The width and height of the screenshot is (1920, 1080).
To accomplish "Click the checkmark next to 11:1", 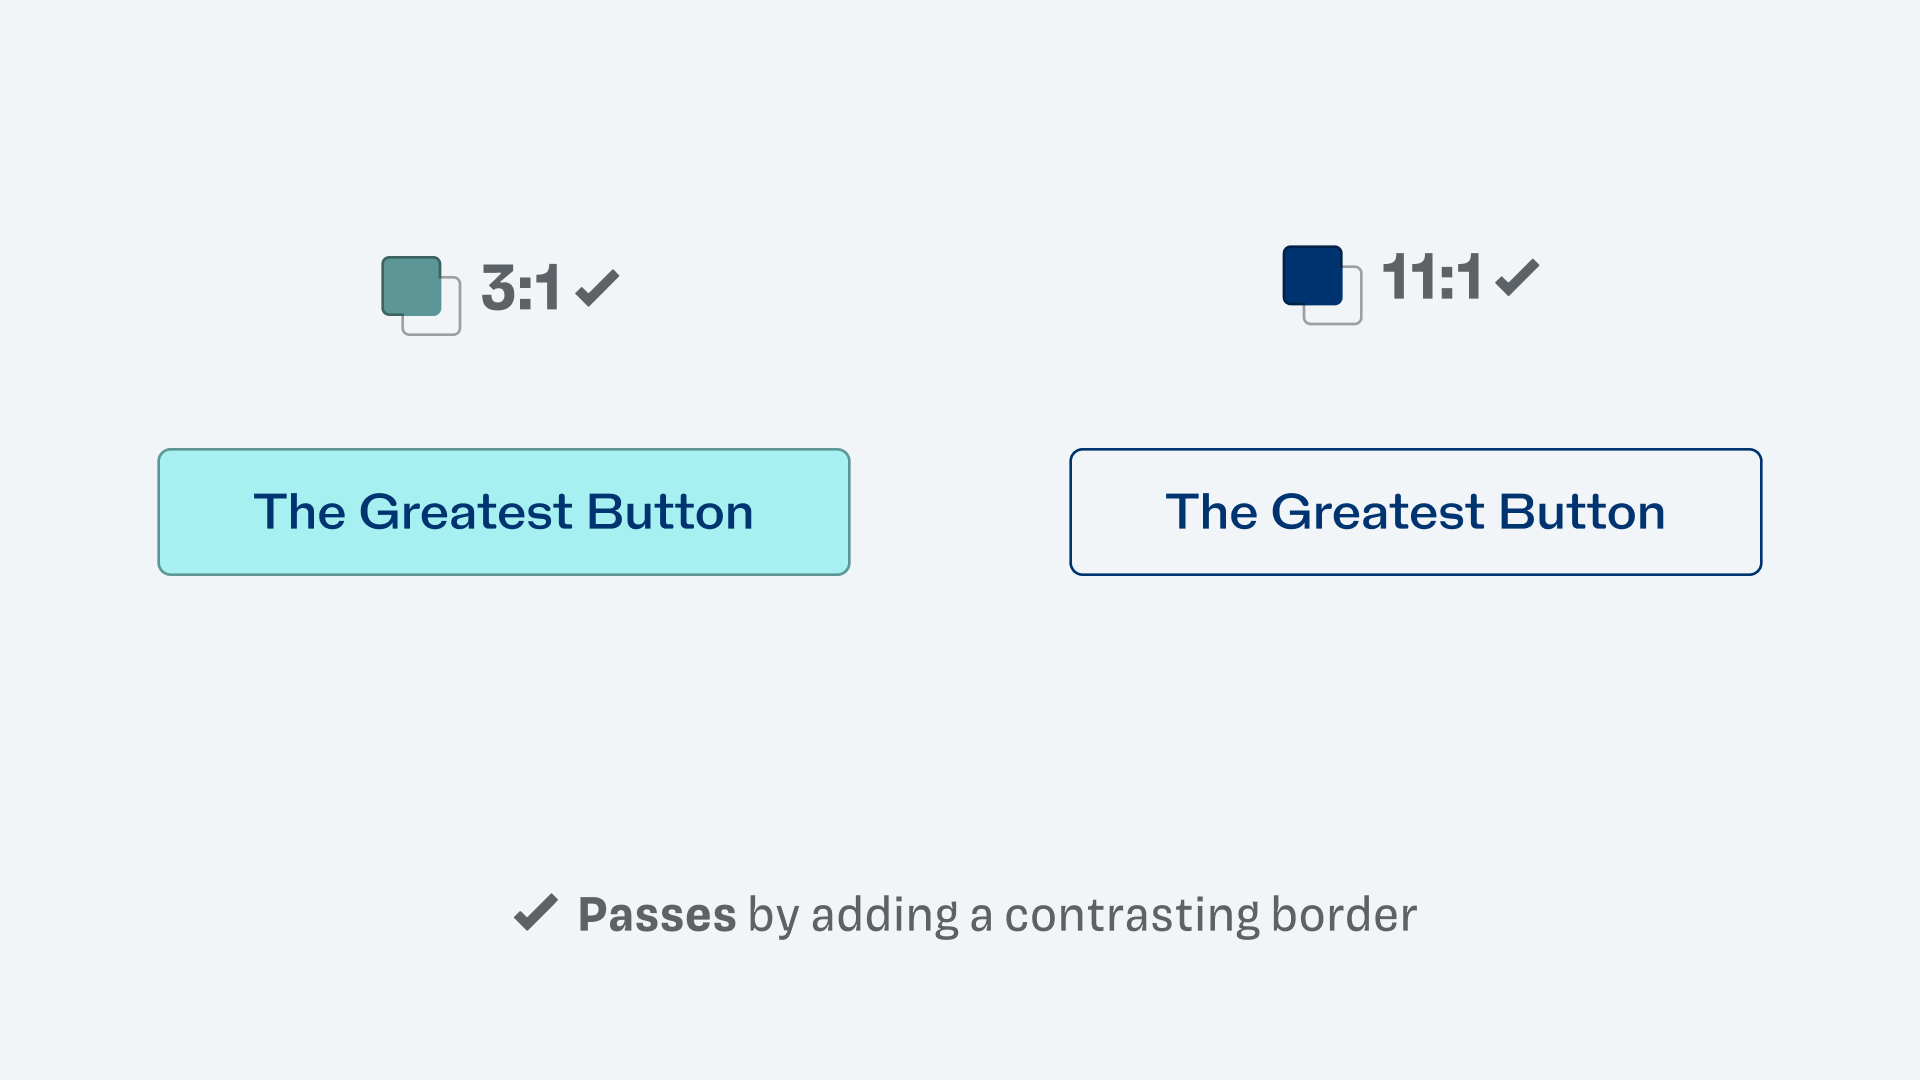I will [x=1517, y=277].
